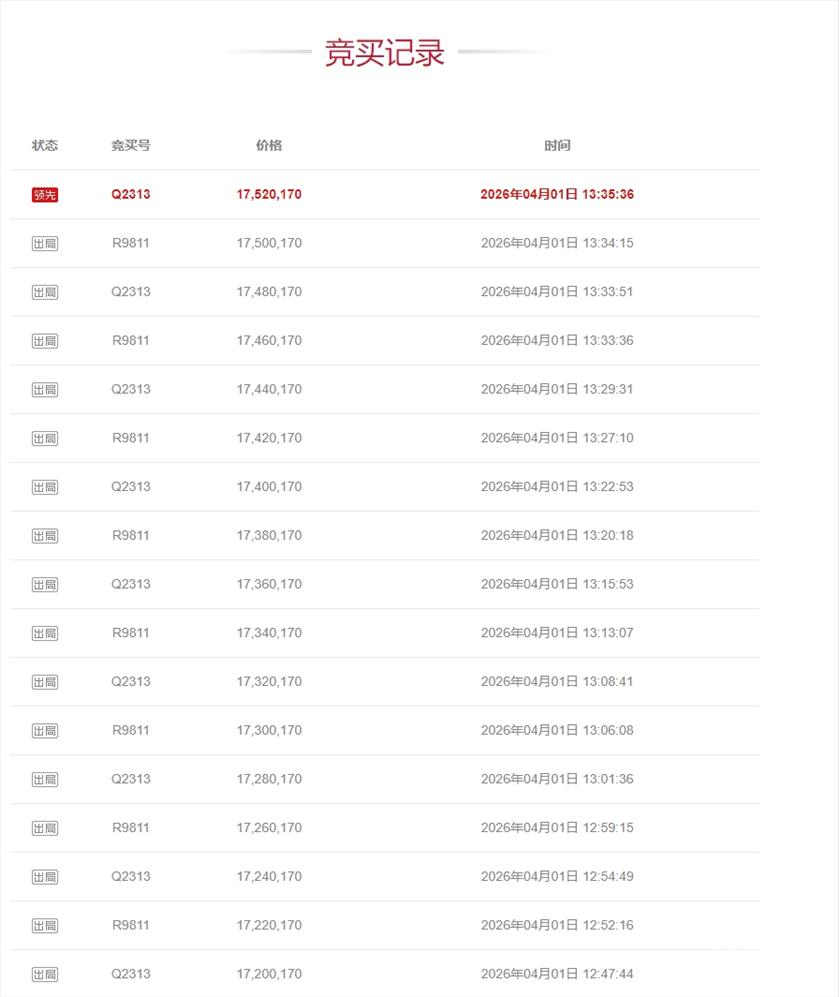The image size is (839, 997).
Task: Select the leading bidder number Q2313 in red
Action: coord(131,195)
